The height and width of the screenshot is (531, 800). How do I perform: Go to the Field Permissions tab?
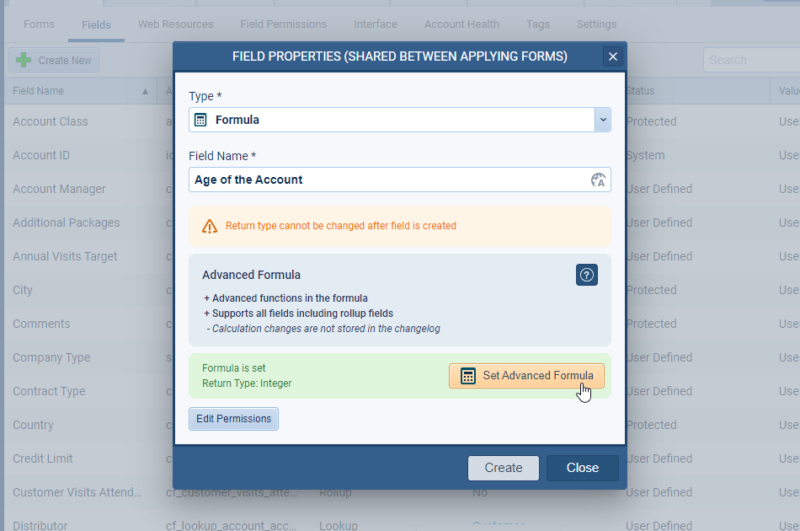283,24
